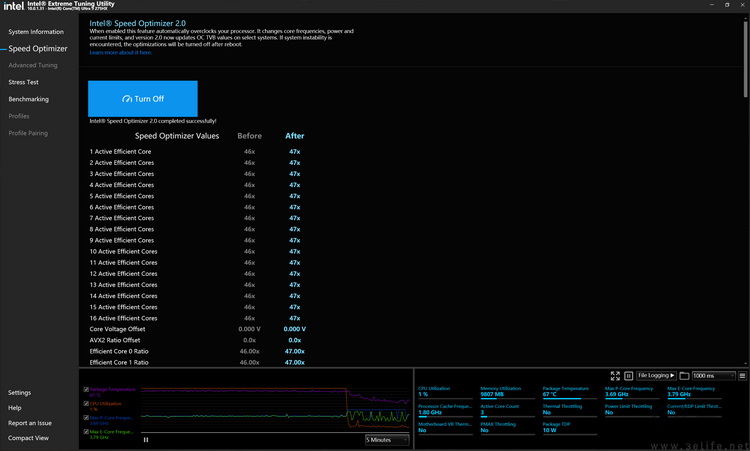750x451 pixels.
Task: Uncheck the Package Temperature graph checkbox
Action: (86, 389)
